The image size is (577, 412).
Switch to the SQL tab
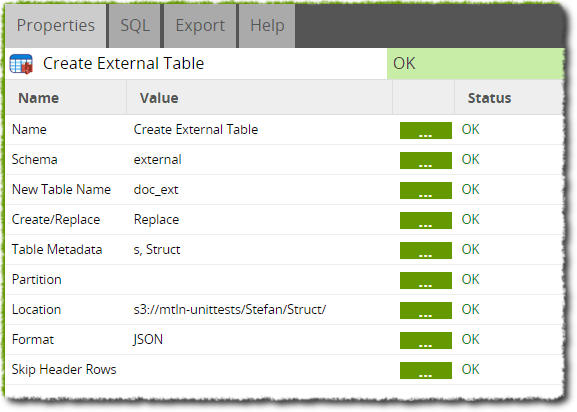tap(135, 26)
